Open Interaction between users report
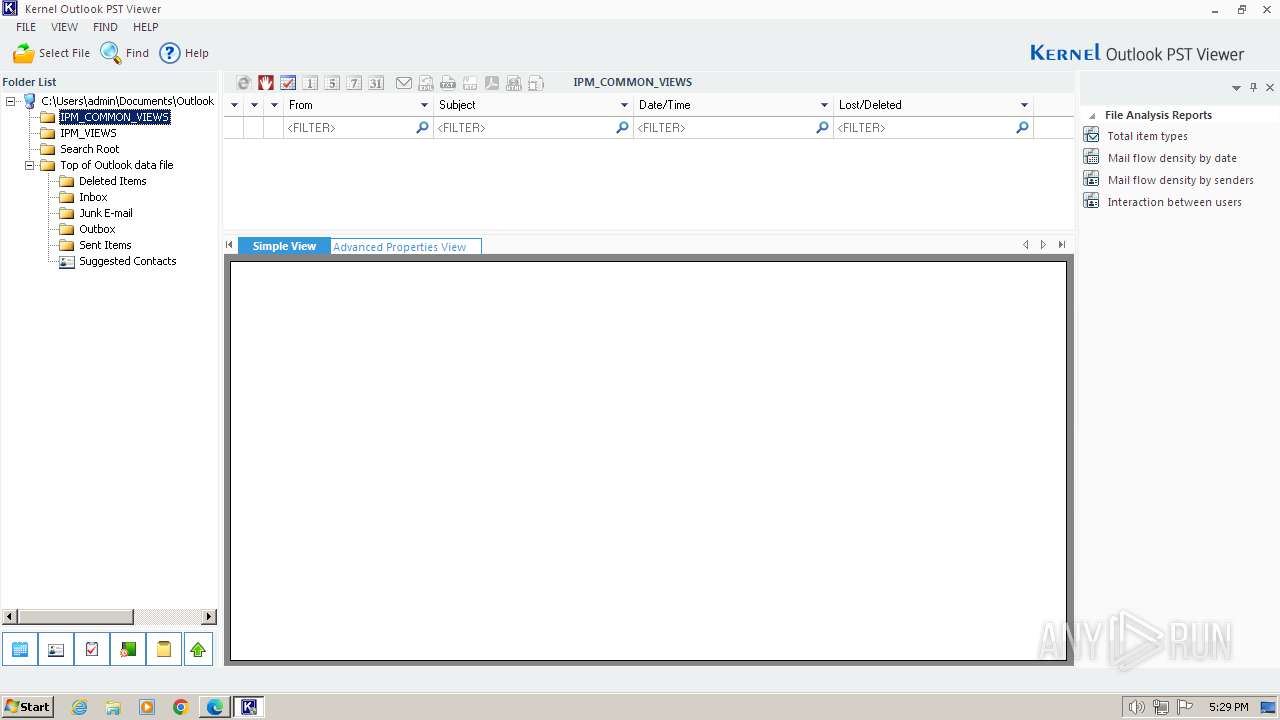The height and width of the screenshot is (720, 1280). [x=1175, y=202]
